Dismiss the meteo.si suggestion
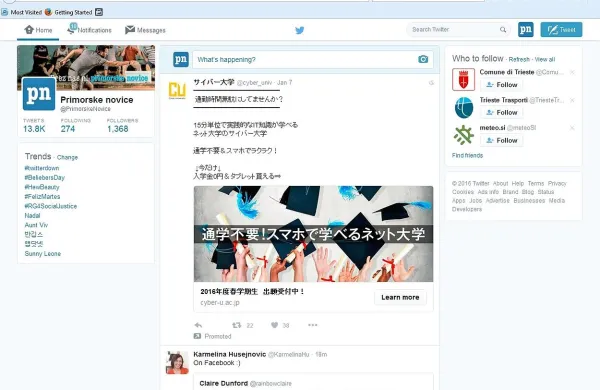600x390 pixels. click(572, 128)
